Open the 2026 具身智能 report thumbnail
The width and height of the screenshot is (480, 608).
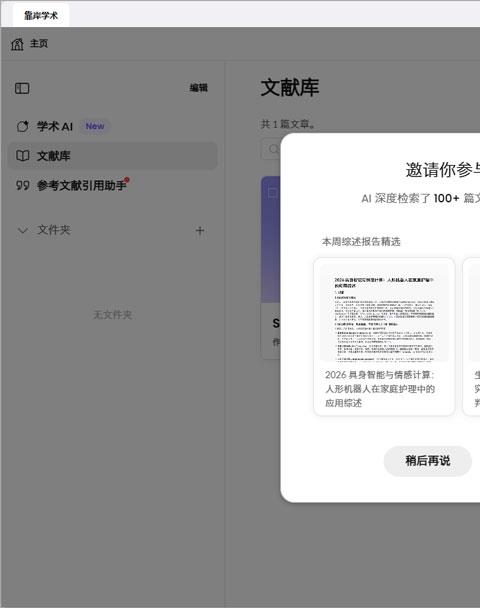tap(384, 313)
